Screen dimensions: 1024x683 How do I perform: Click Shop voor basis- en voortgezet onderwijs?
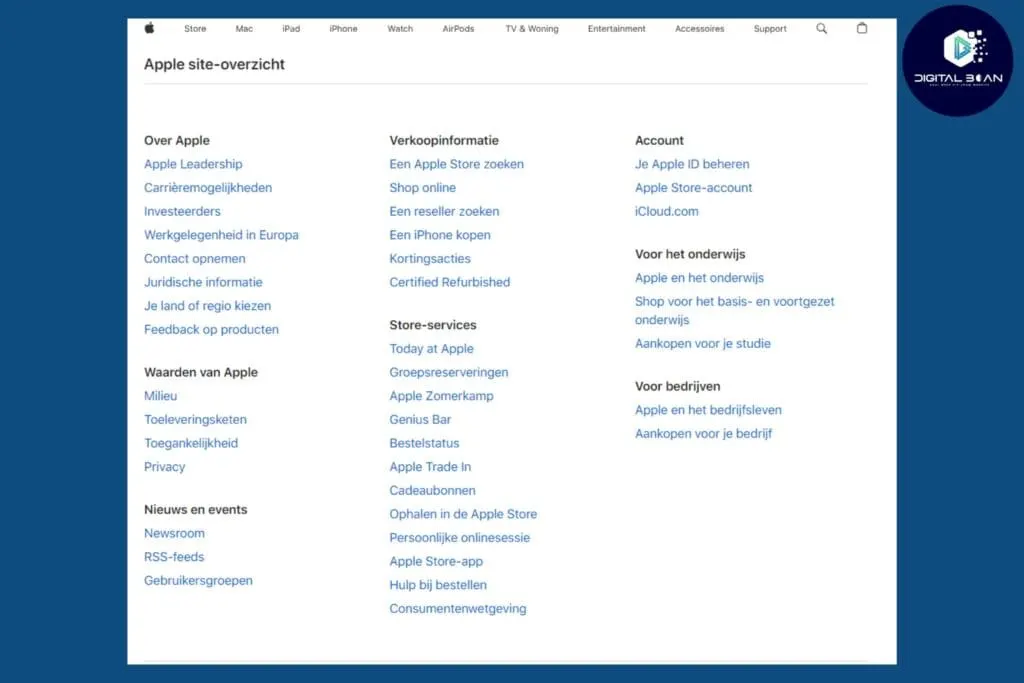[x=735, y=311]
